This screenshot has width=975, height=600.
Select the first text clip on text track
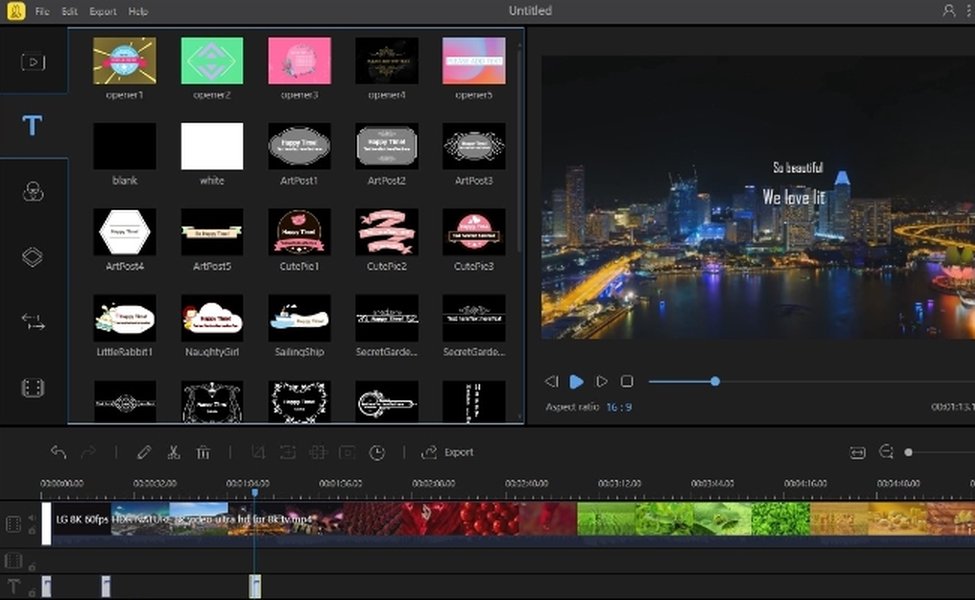coord(47,586)
